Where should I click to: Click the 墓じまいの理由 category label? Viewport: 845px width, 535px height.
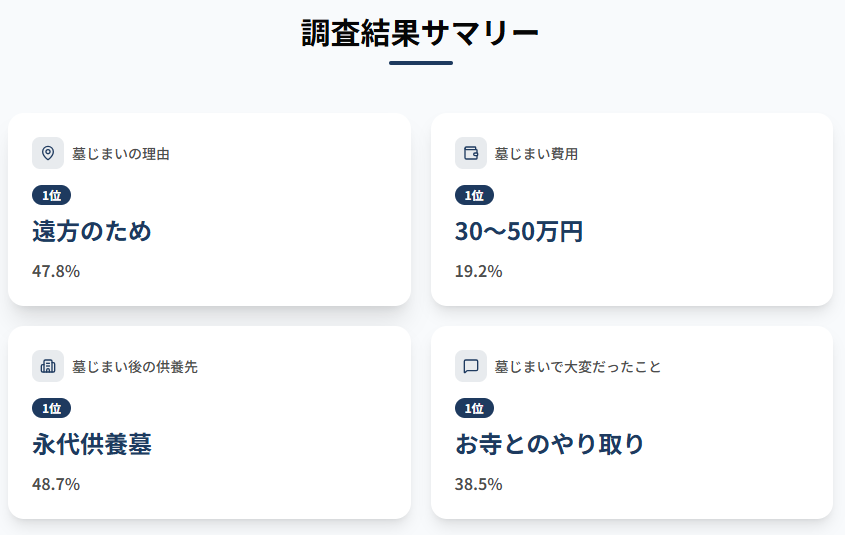[x=121, y=154]
